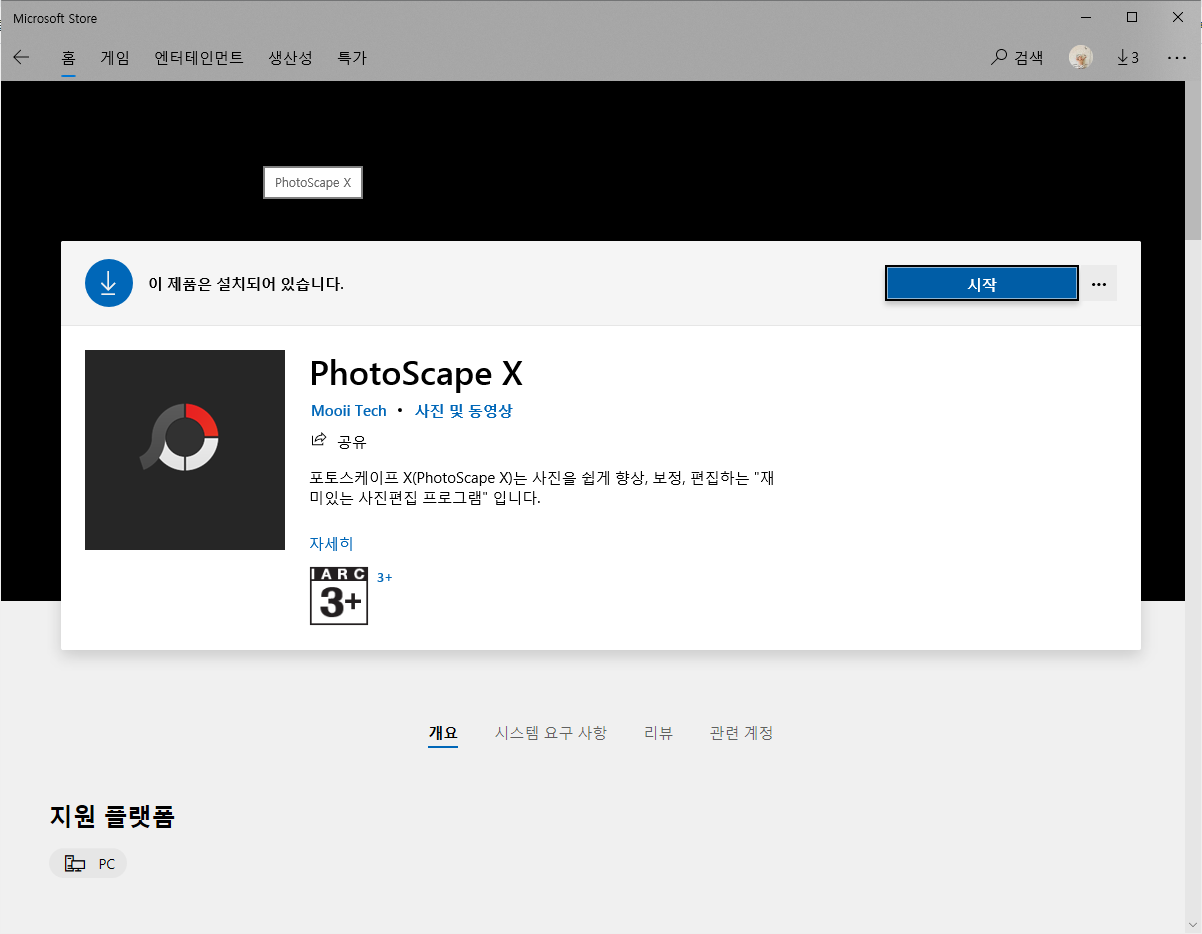
Task: Select the 관련 계정 tab
Action: [x=741, y=733]
